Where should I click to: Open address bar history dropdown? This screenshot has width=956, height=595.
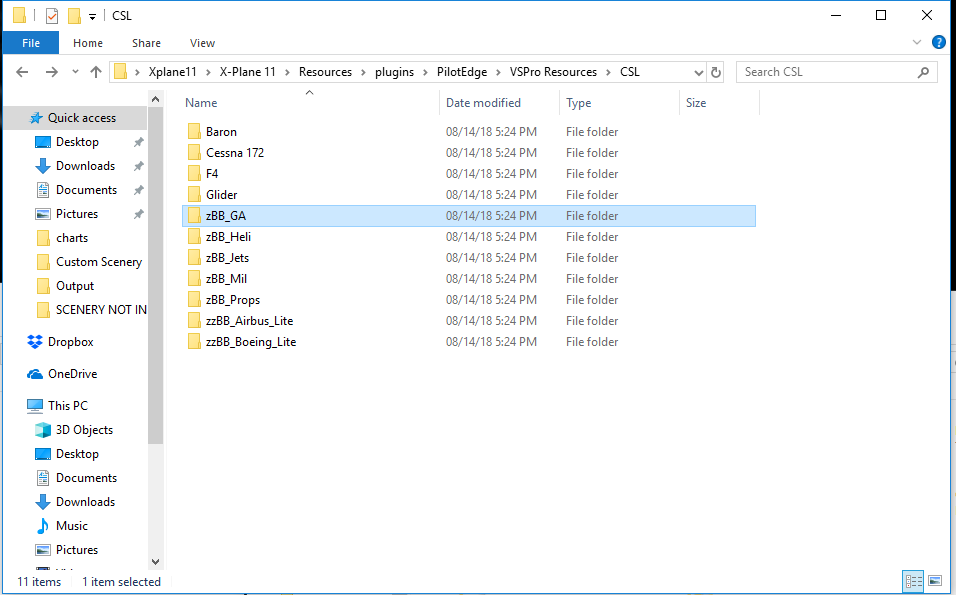pos(697,72)
